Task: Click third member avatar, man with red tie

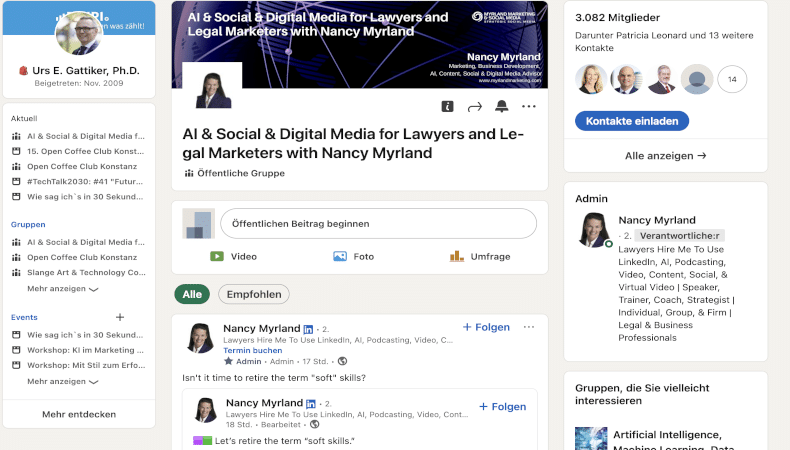Action: pos(662,79)
